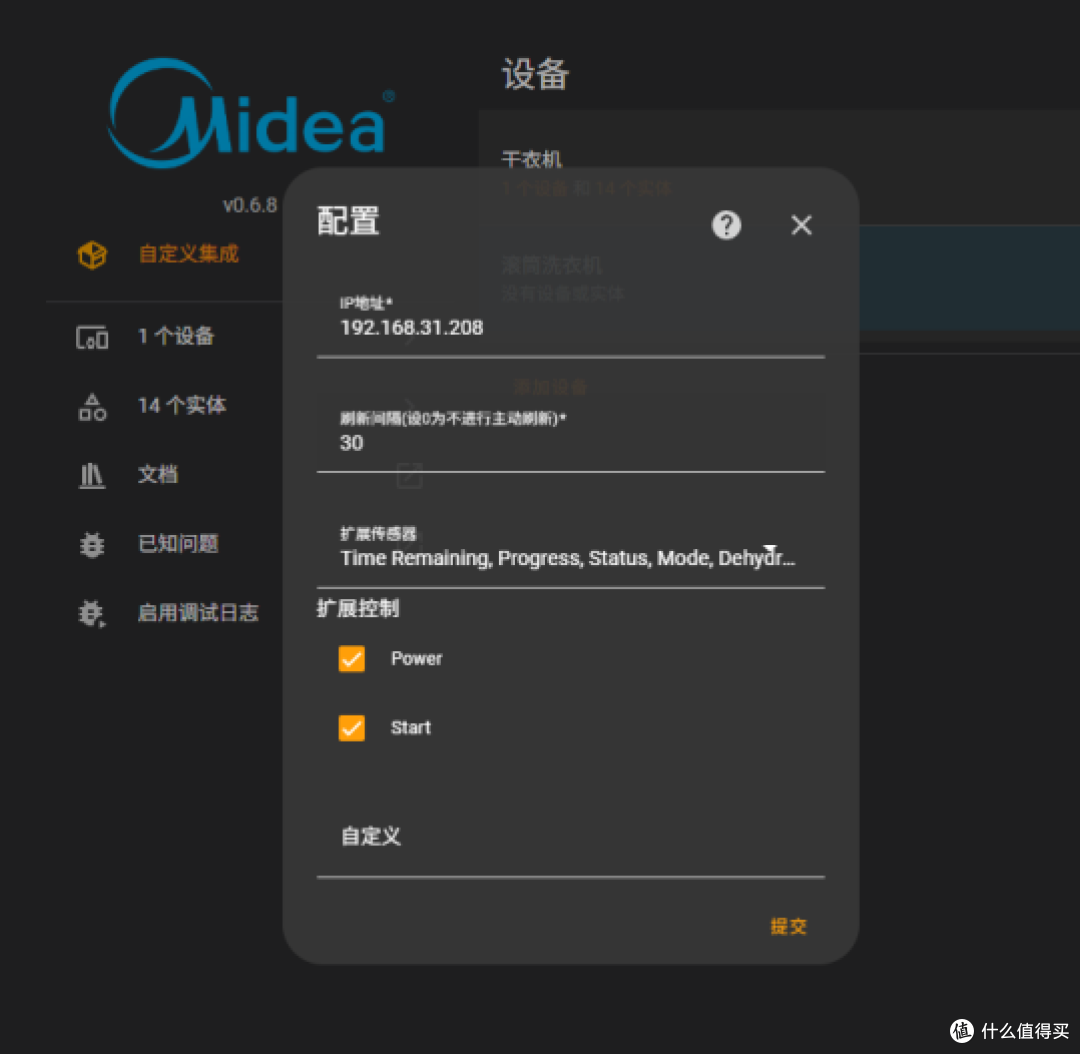1080x1054 pixels.
Task: Close the 配置 dialog
Action: (x=801, y=225)
